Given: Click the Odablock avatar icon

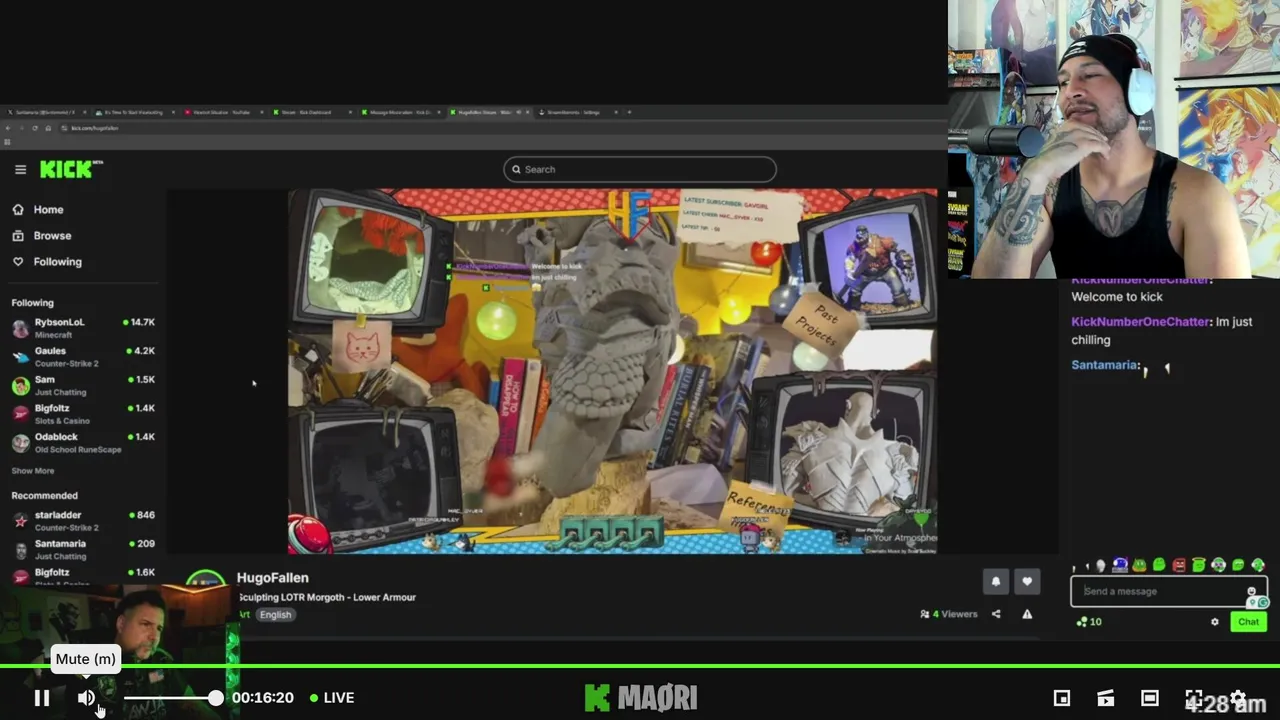Looking at the screenshot, I should point(20,443).
